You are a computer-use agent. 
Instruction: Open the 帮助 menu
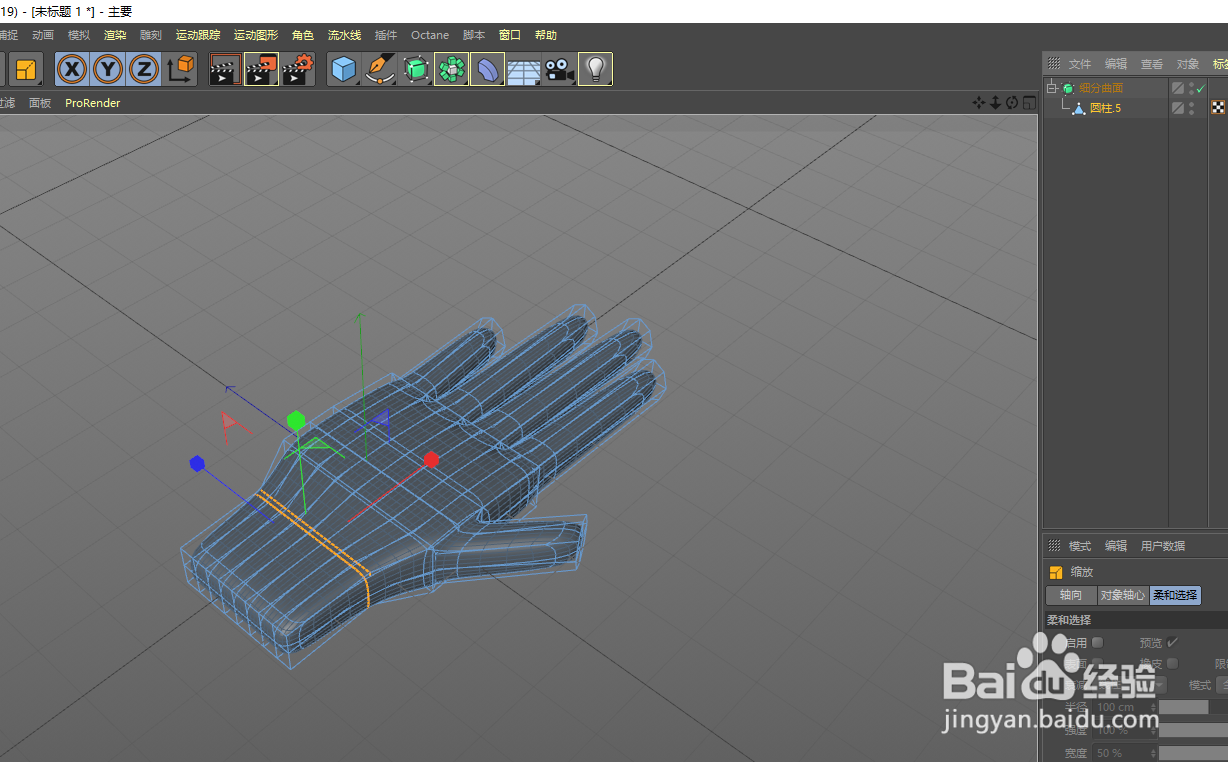point(546,35)
